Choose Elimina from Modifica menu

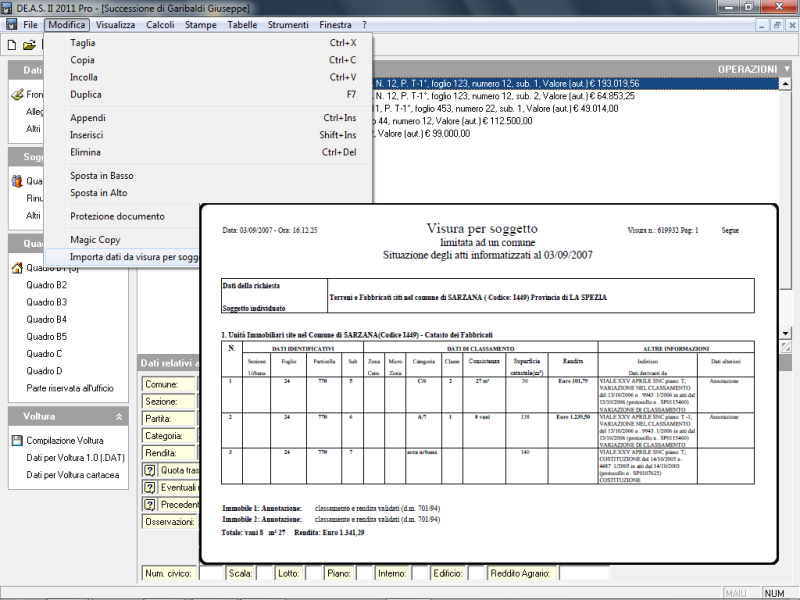[209, 152]
